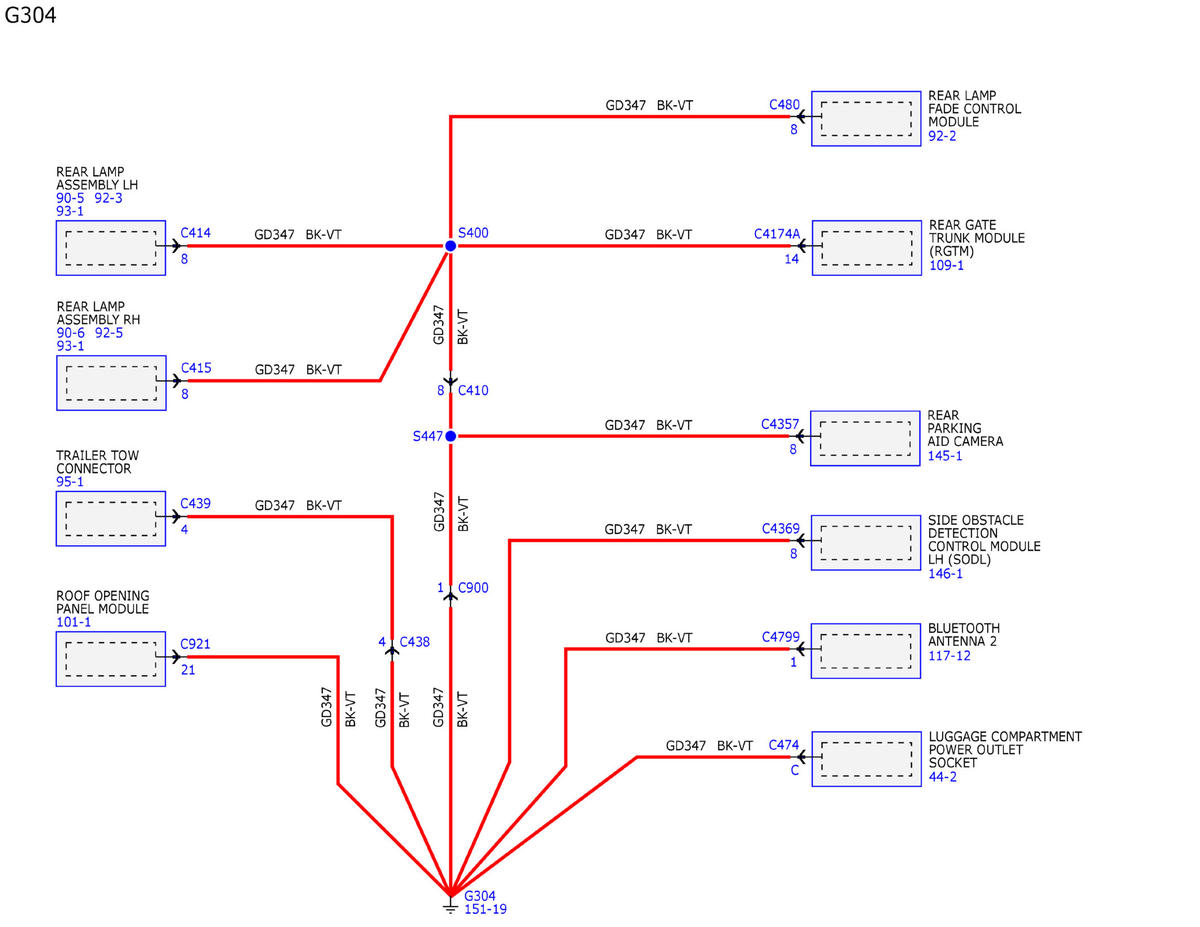Select connector label C4174A
This screenshot has height=927, width=1200.
[777, 234]
